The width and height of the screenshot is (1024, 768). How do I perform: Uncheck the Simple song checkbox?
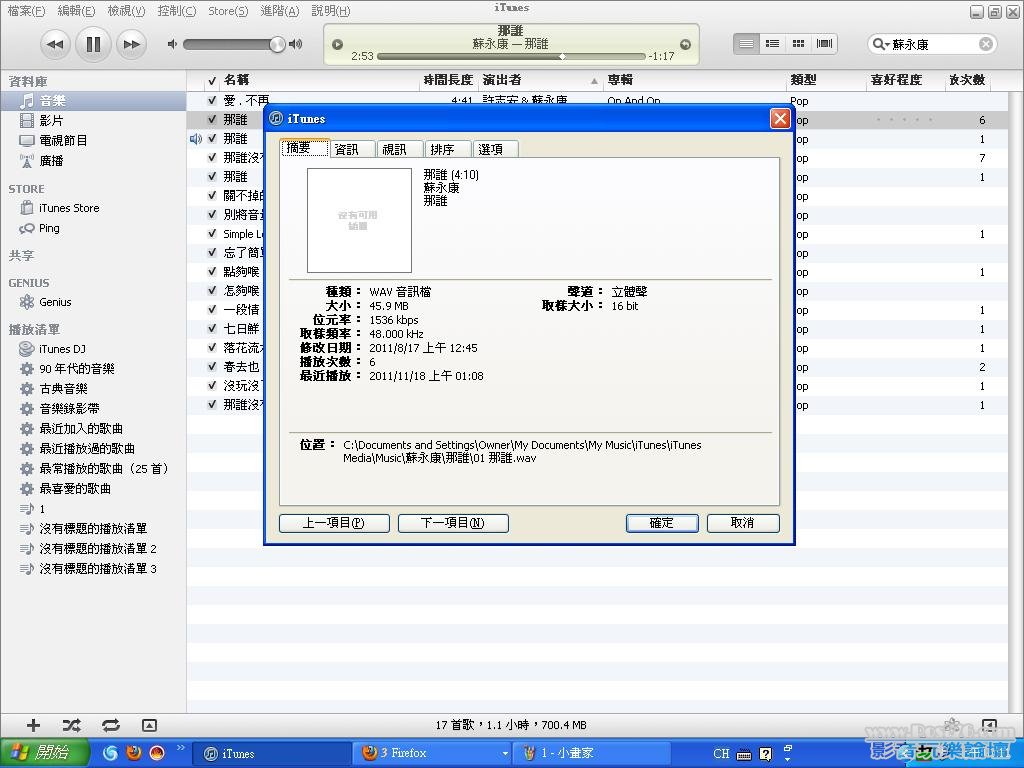[212, 234]
